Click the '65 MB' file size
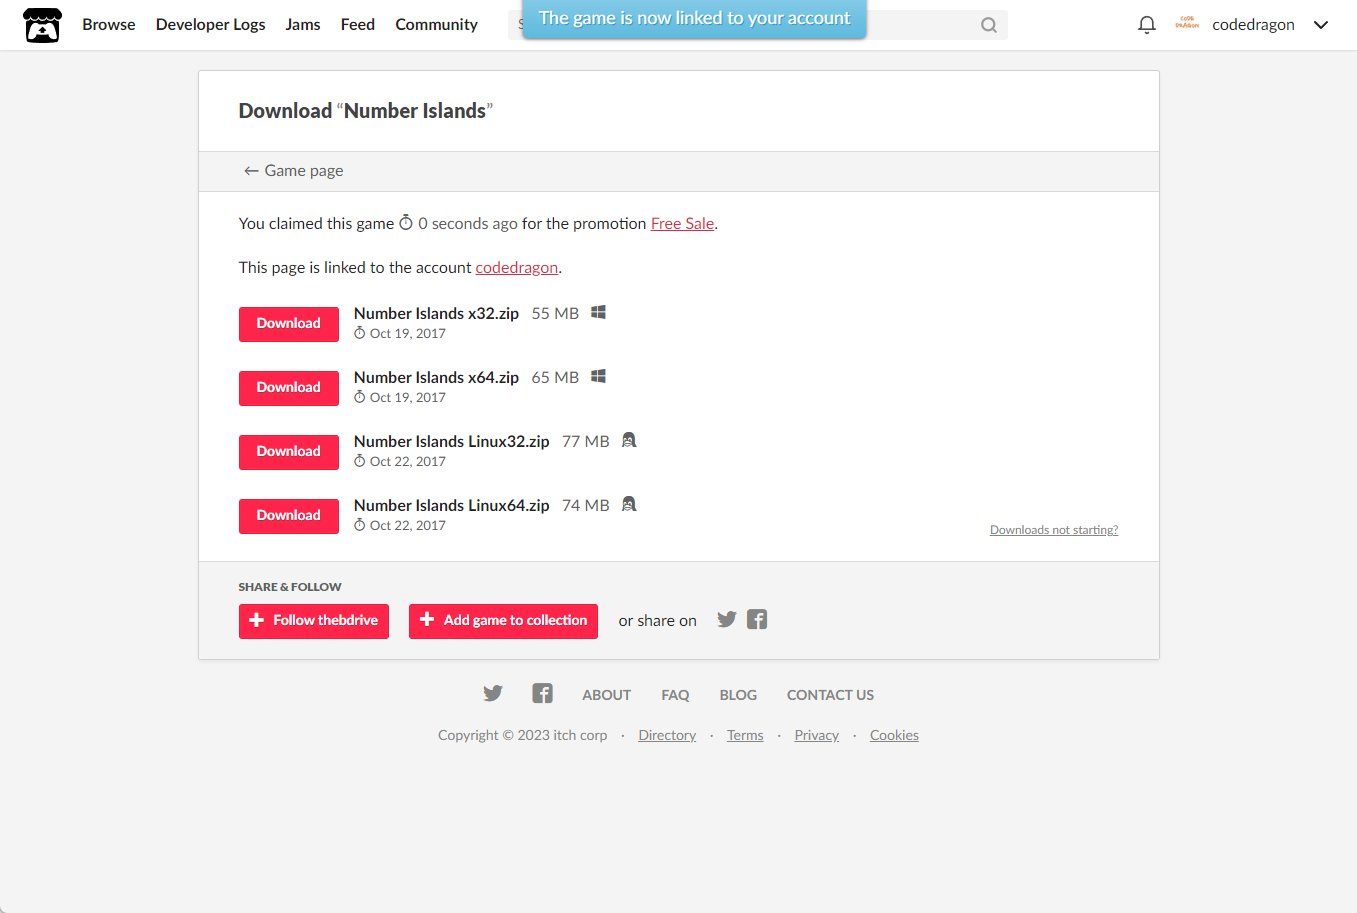1357x913 pixels. (555, 377)
